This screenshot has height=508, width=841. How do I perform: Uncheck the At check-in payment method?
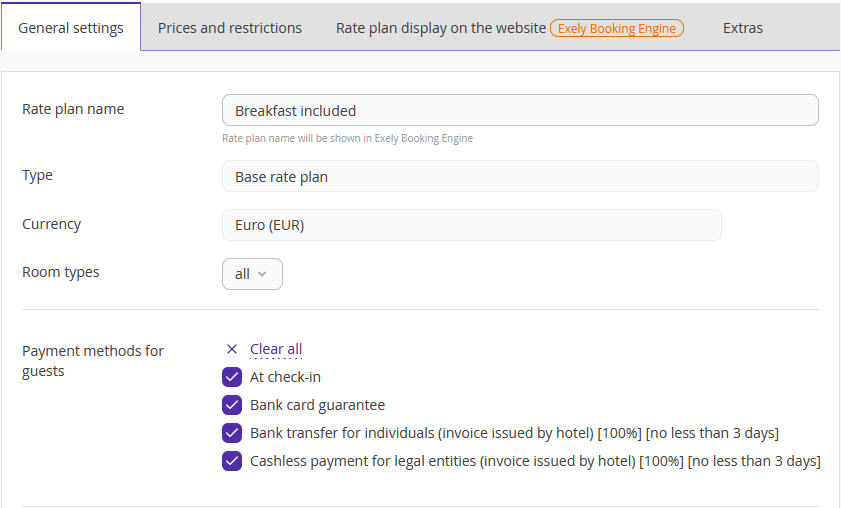232,377
